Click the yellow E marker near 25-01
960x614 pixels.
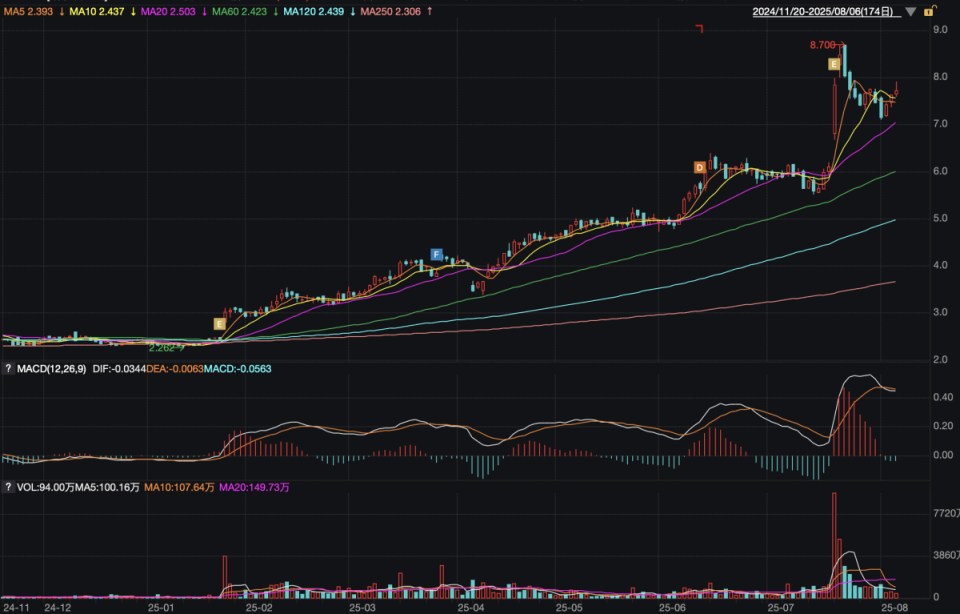coord(219,324)
